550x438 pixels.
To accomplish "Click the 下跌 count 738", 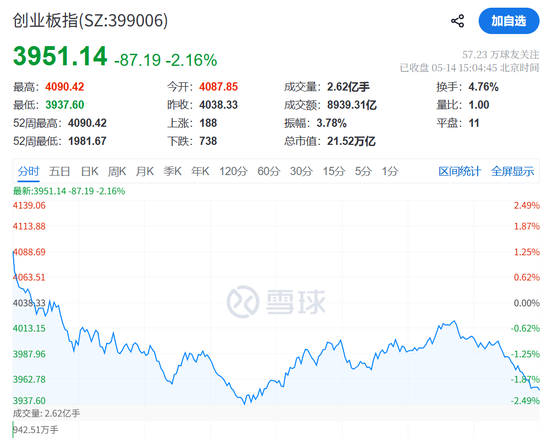I will click(208, 141).
